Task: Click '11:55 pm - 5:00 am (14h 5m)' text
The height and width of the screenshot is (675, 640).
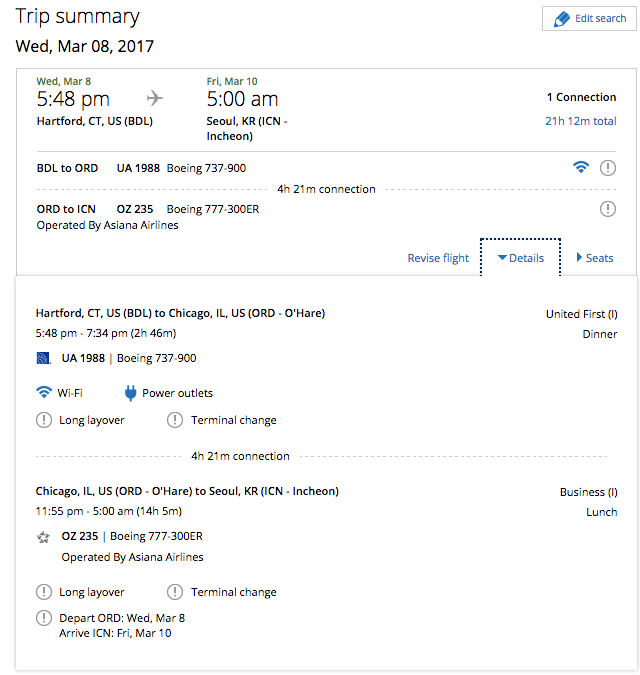Action: [x=108, y=511]
